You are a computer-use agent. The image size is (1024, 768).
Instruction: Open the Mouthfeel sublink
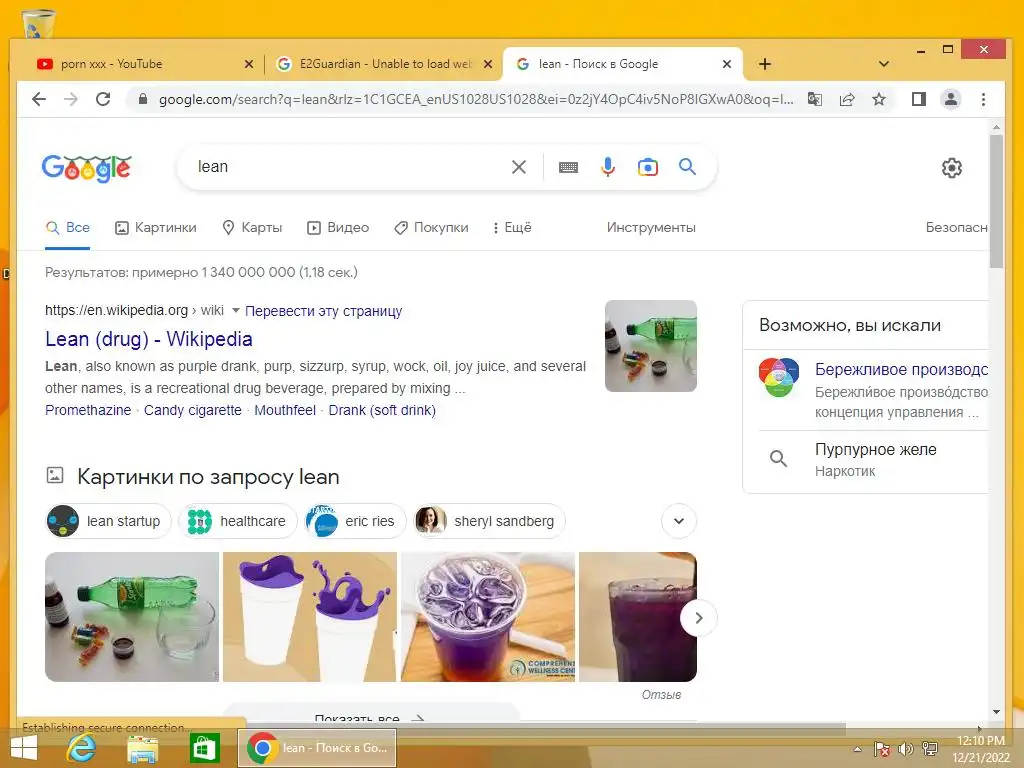click(x=285, y=410)
